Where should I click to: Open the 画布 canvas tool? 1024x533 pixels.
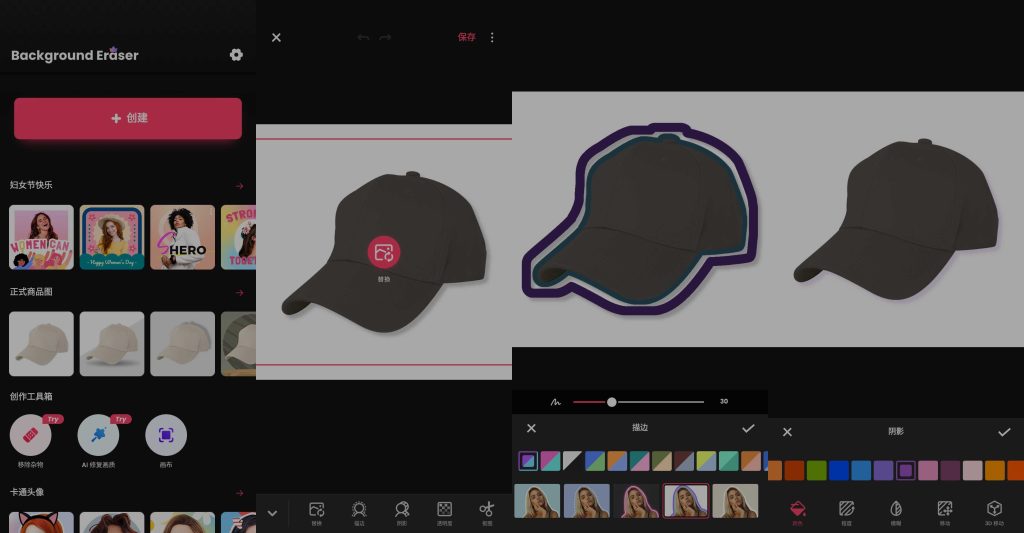(x=166, y=436)
